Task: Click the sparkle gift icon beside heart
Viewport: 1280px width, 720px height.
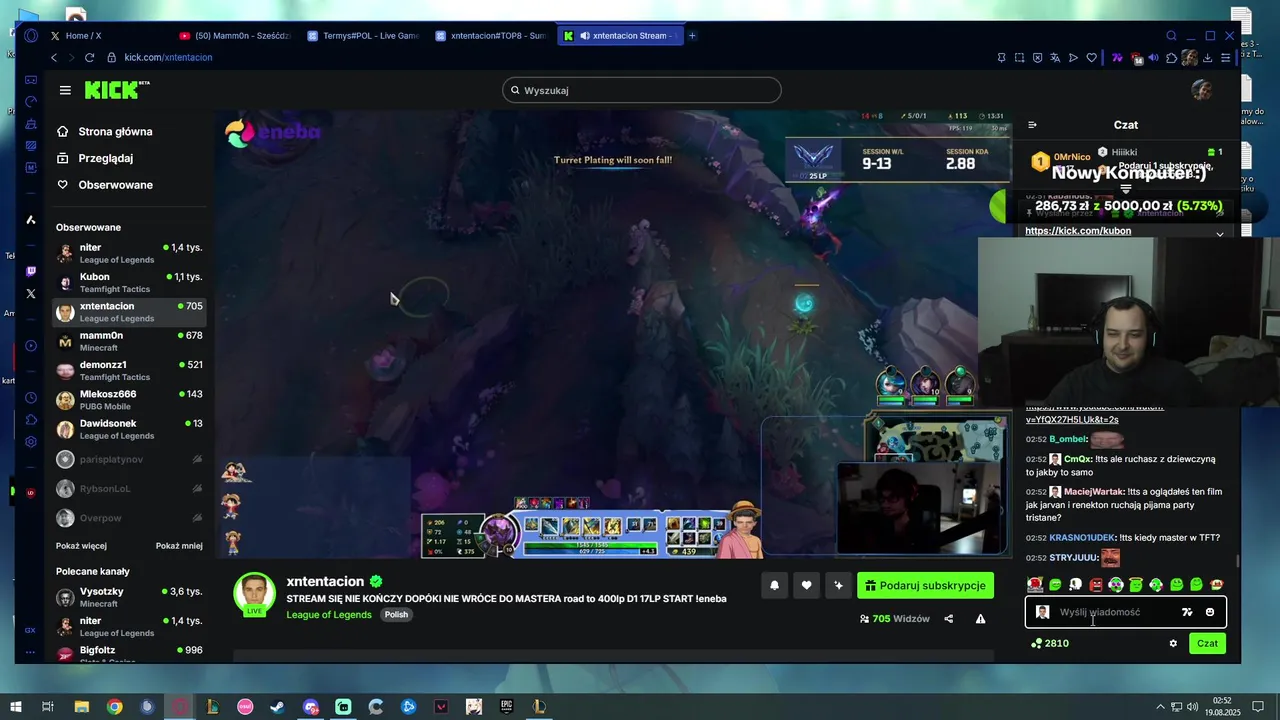Action: point(838,586)
